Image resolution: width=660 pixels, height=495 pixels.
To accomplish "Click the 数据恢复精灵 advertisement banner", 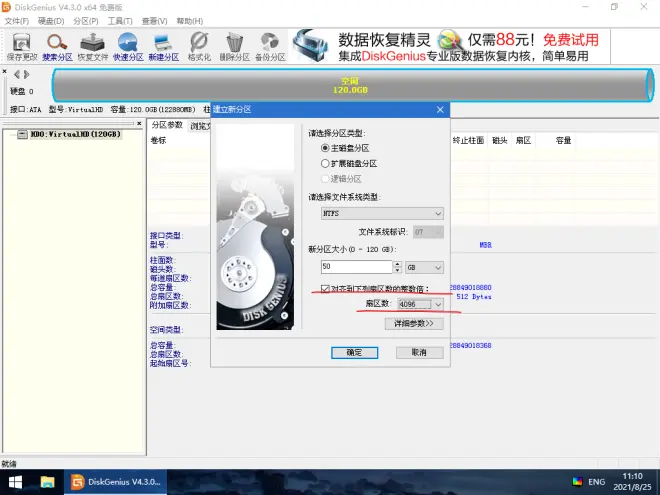I will pyautogui.click(x=450, y=46).
